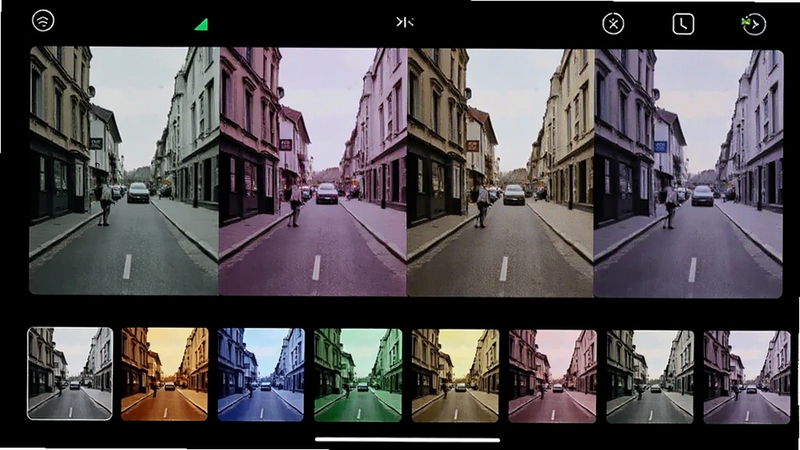Choose the green filter thumbnail
800x450 pixels.
(358, 375)
